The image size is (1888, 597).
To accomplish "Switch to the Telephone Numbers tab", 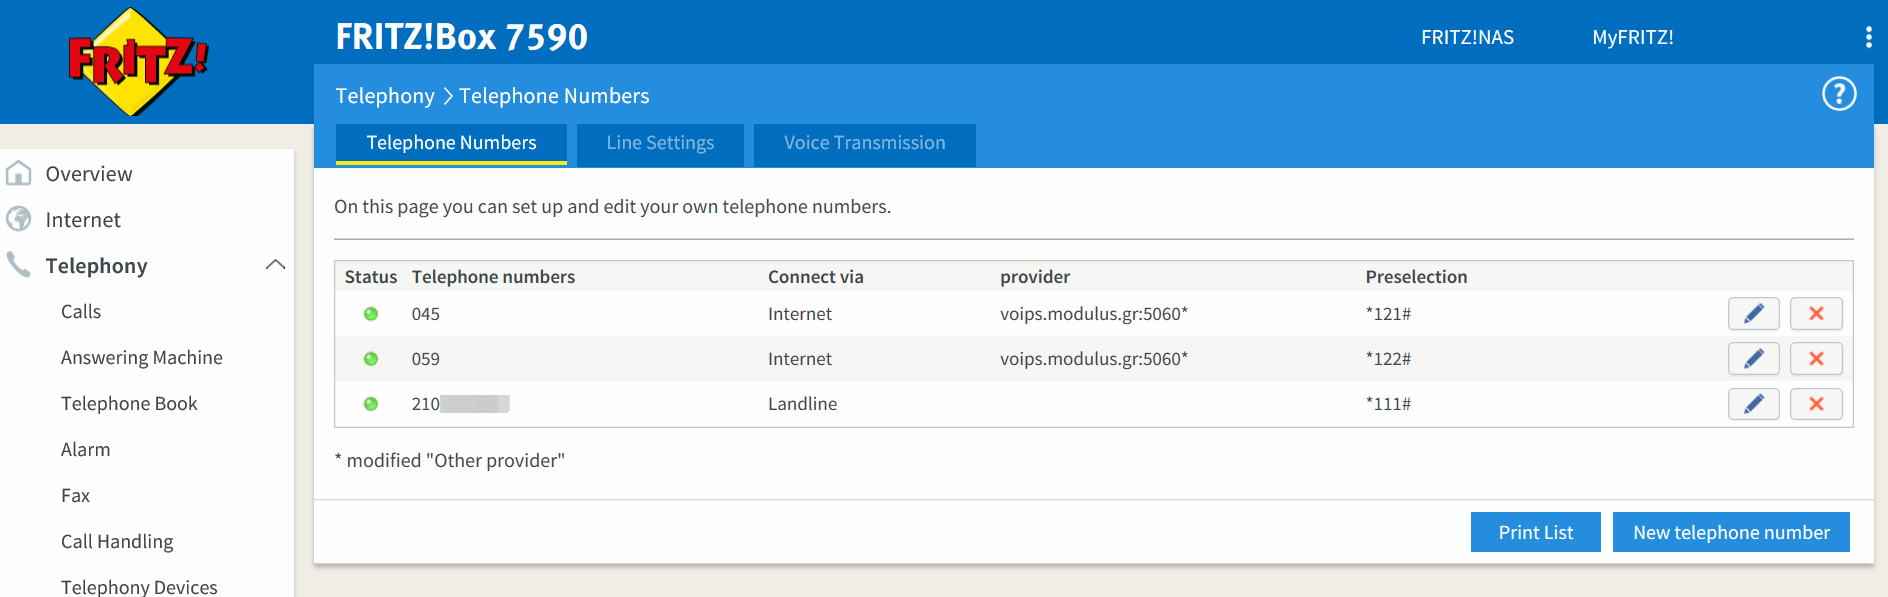I will (x=451, y=143).
